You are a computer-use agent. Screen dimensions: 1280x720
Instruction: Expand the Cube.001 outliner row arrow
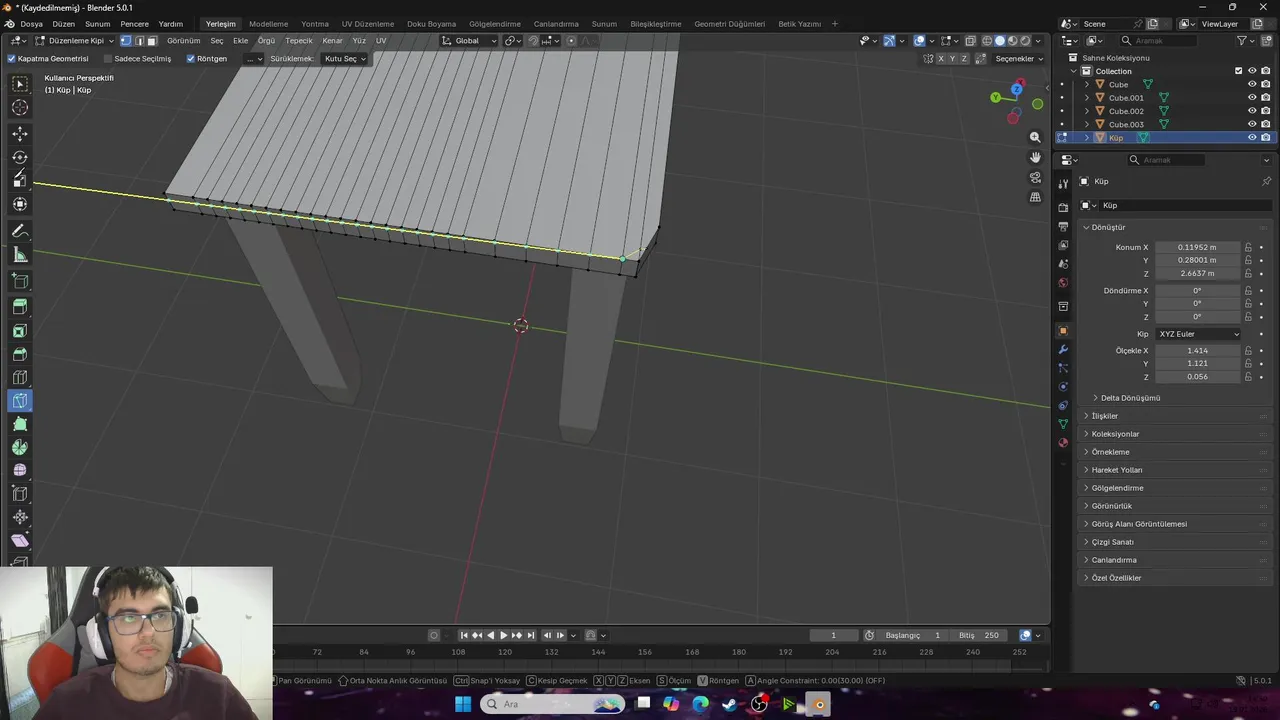point(1087,98)
